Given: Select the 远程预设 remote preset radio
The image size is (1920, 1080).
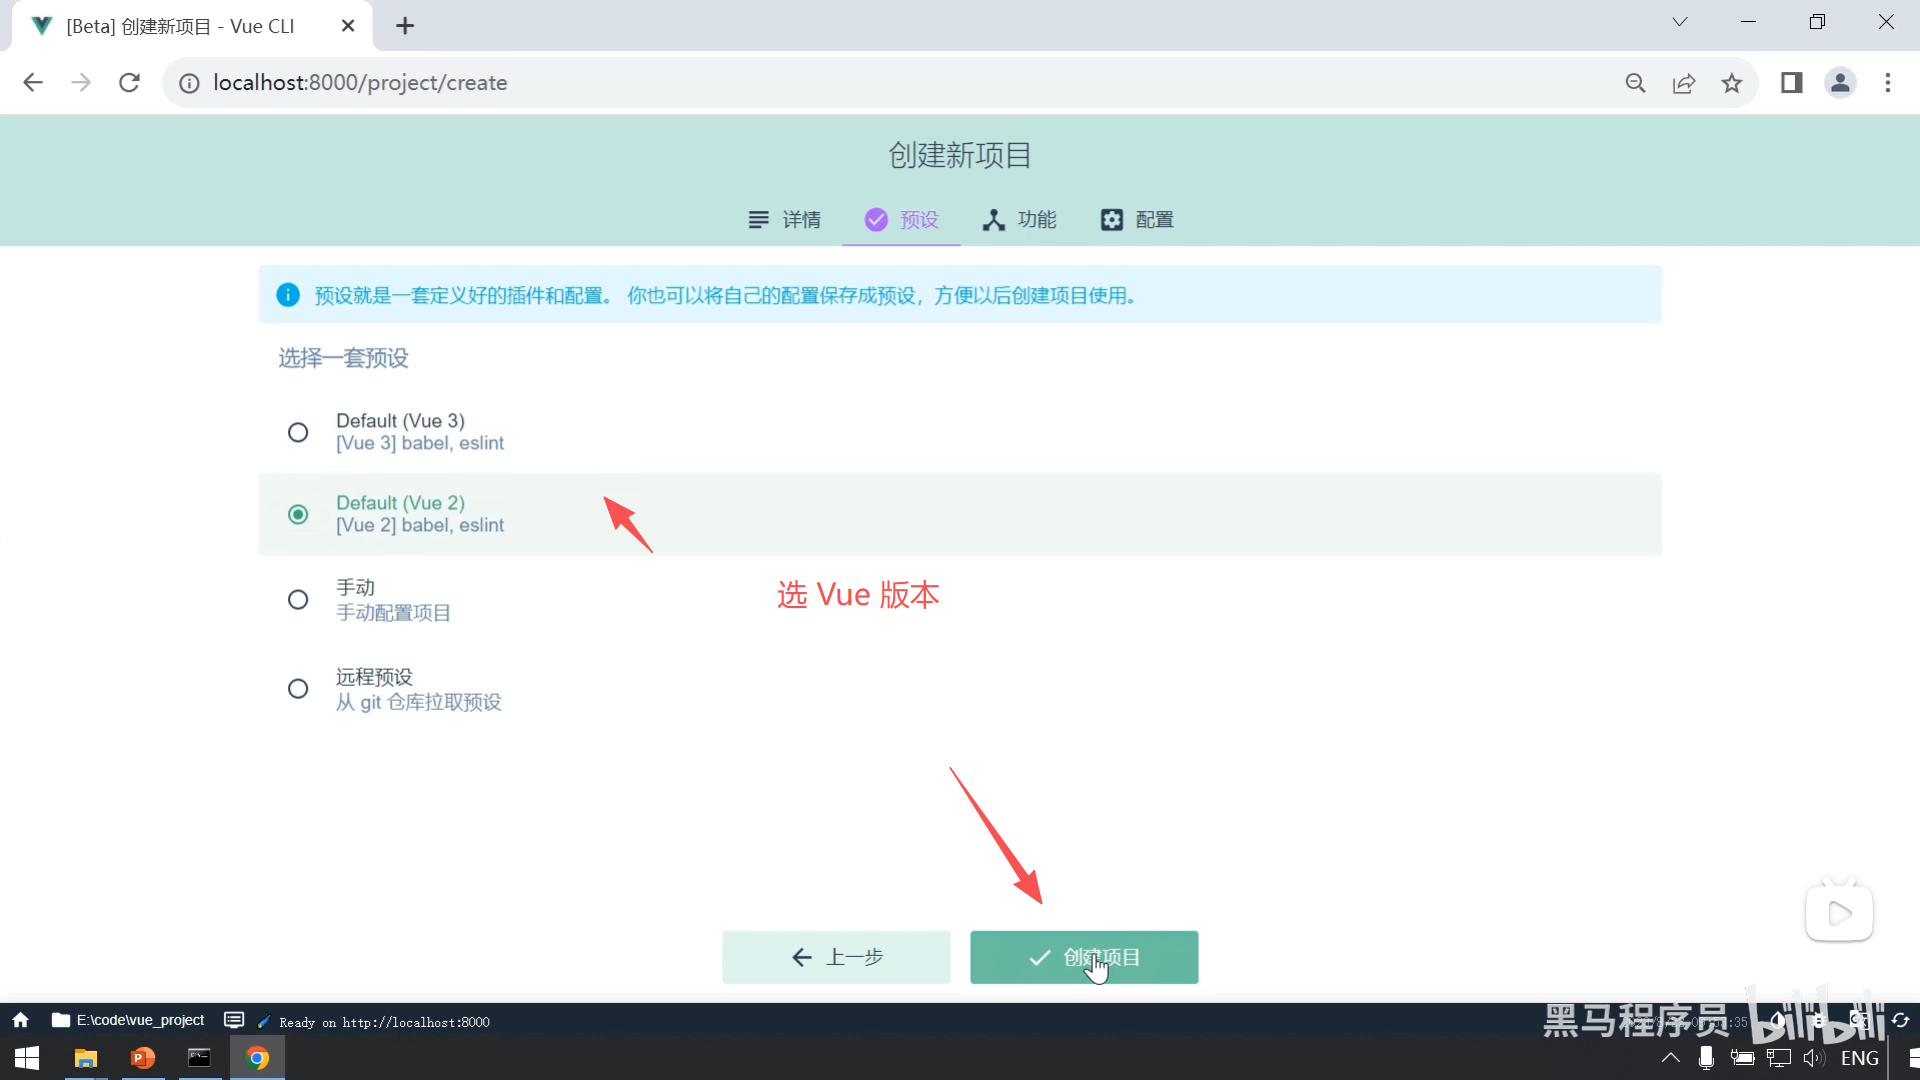Looking at the screenshot, I should pos(298,689).
